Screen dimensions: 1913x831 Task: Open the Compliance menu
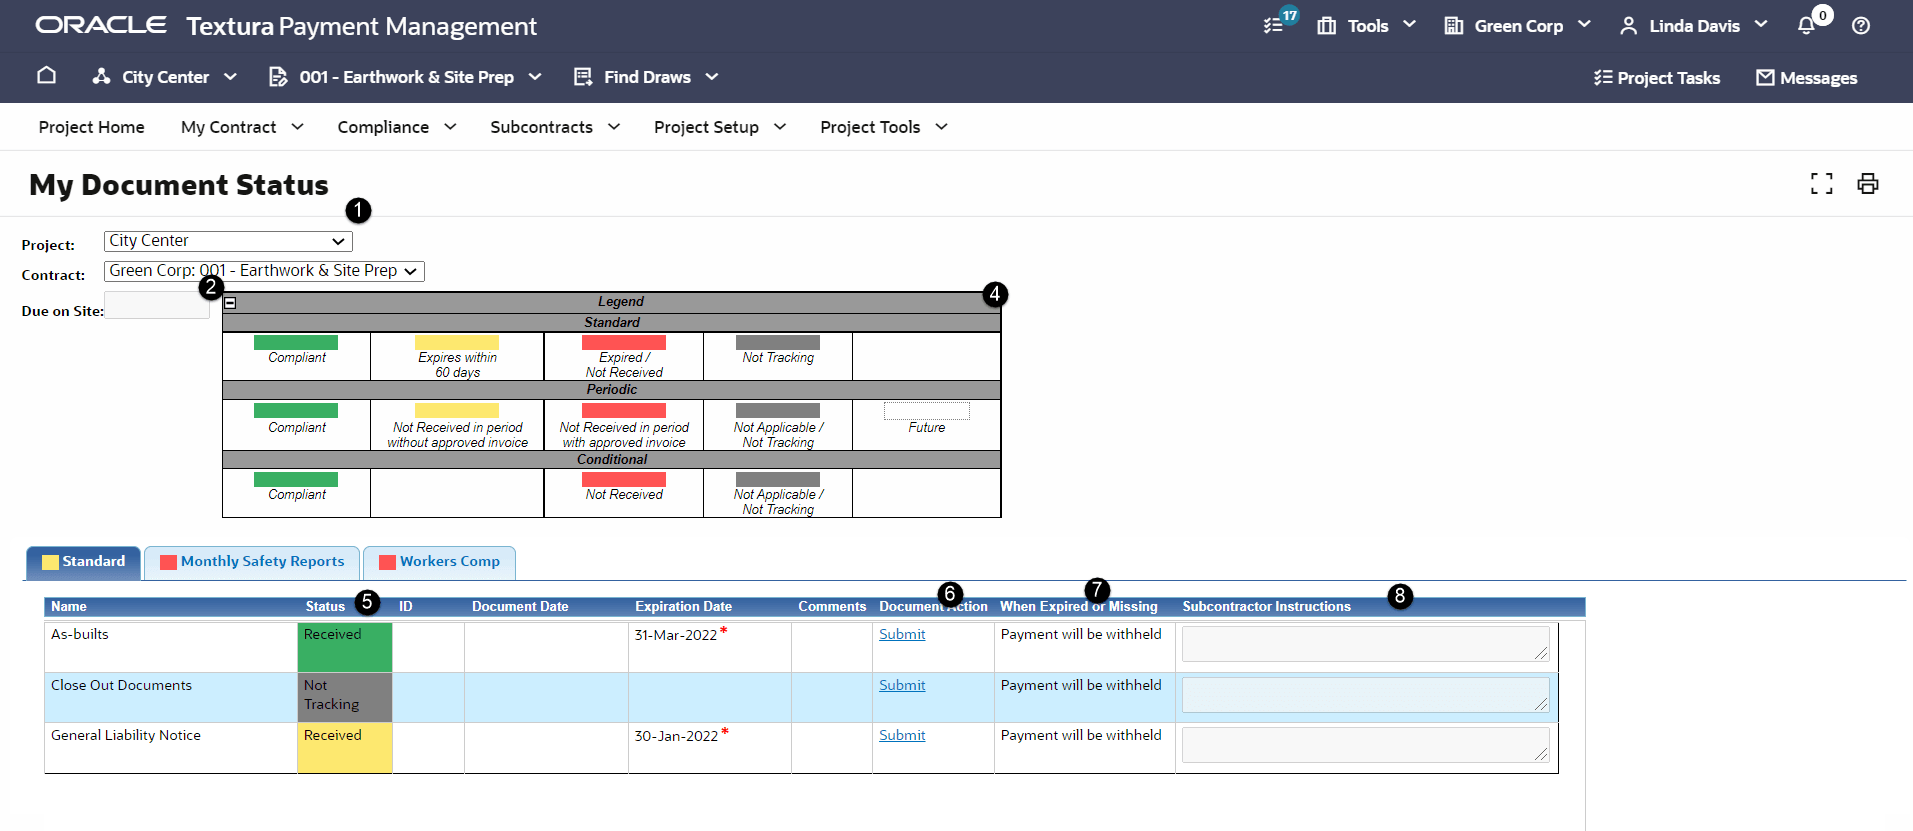tap(397, 127)
